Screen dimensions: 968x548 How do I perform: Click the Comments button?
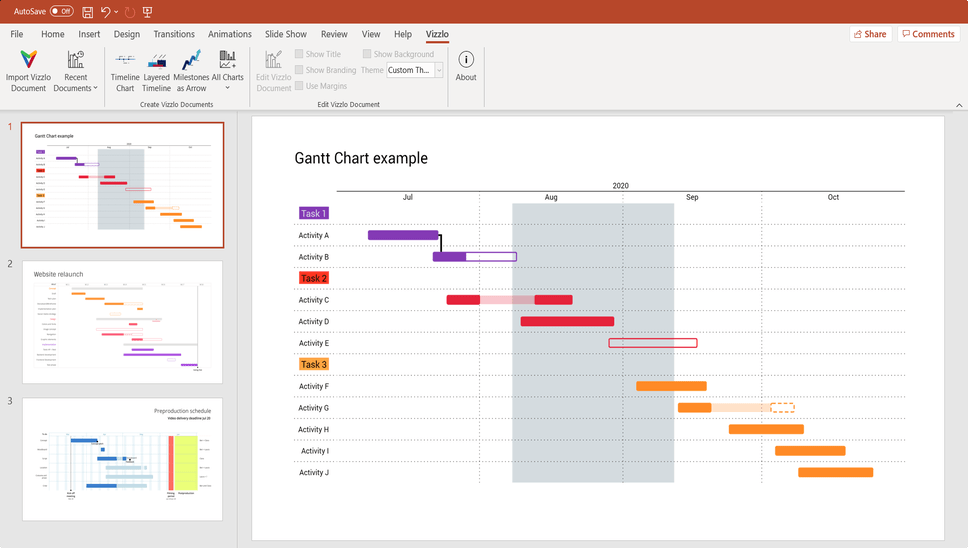pyautogui.click(x=928, y=34)
